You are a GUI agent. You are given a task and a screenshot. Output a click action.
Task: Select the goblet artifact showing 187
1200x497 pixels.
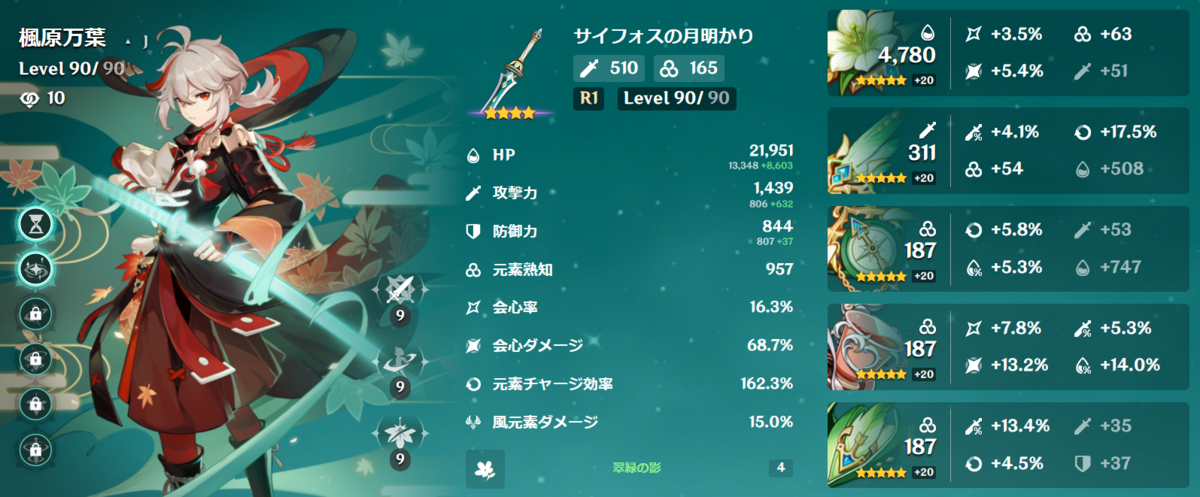click(x=870, y=344)
